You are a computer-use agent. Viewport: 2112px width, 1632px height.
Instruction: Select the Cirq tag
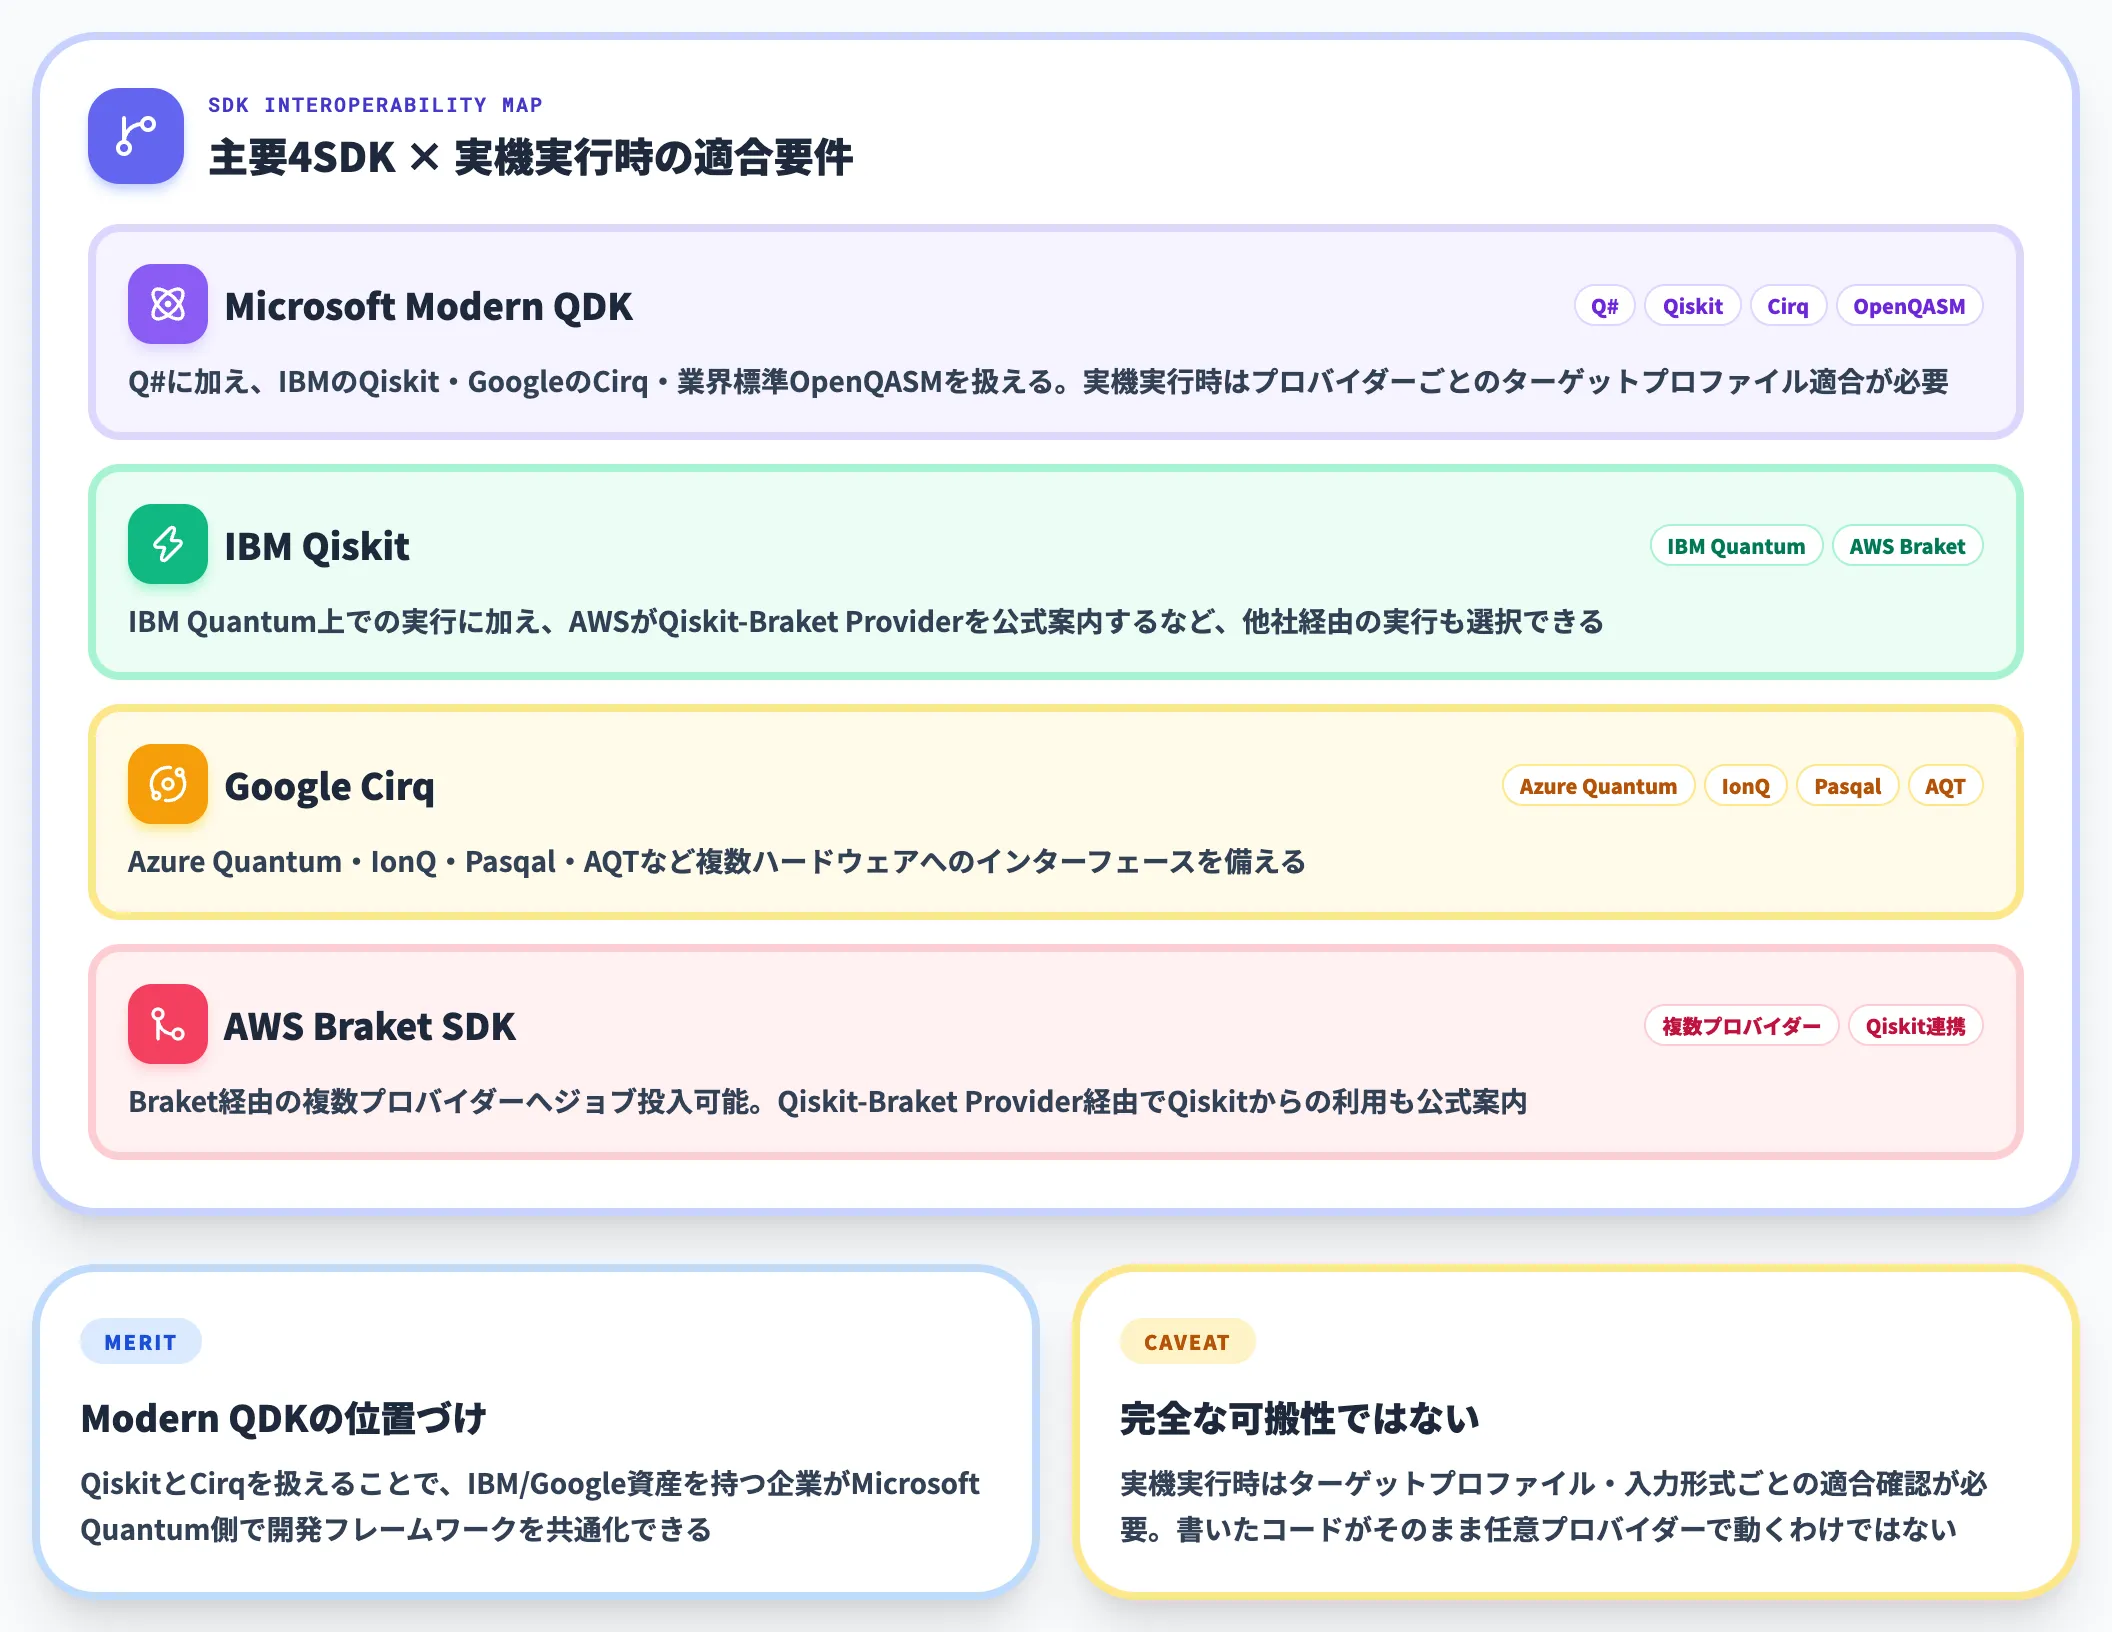1788,306
